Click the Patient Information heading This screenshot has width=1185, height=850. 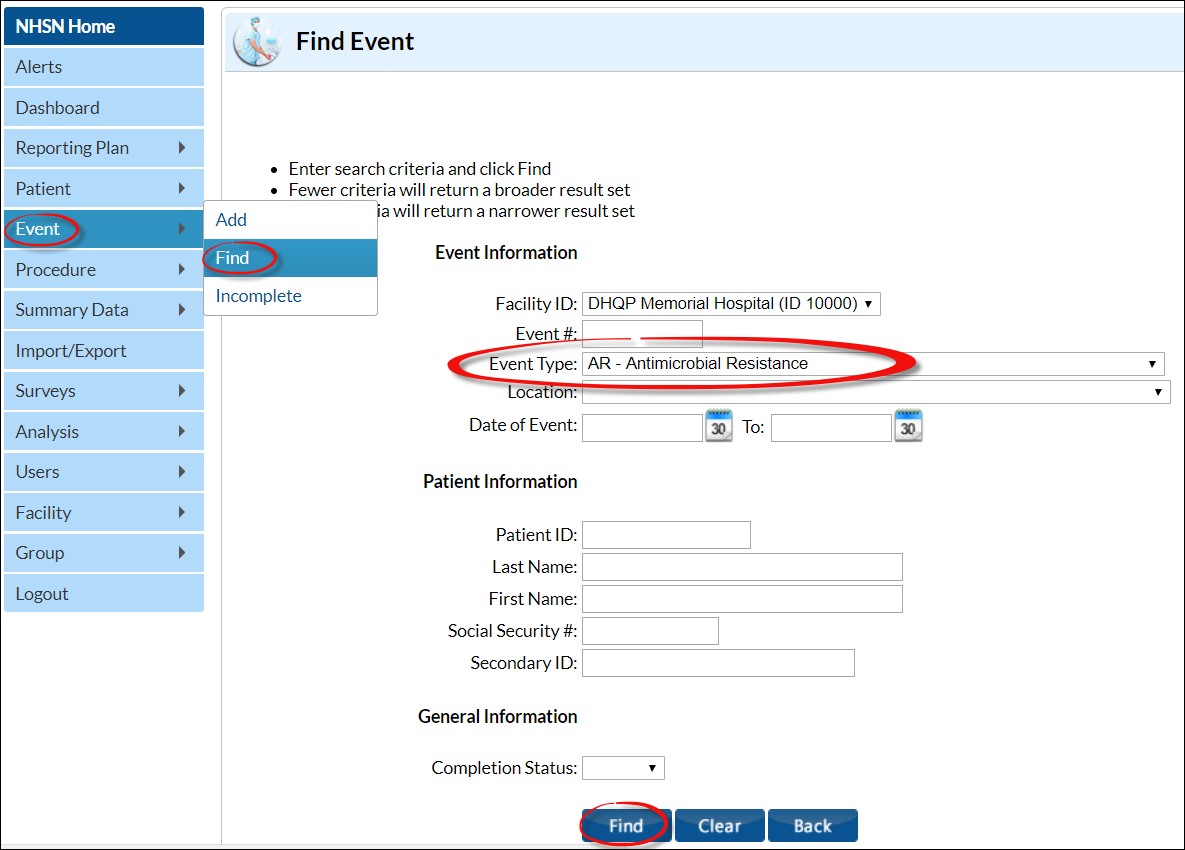500,481
